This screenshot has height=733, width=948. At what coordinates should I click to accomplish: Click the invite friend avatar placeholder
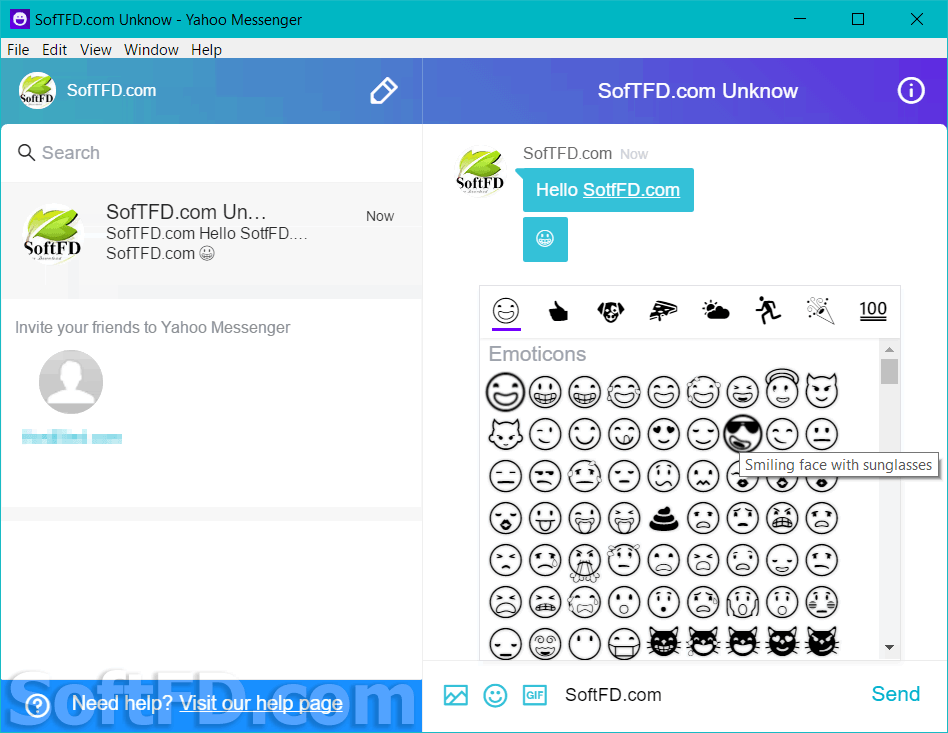tap(71, 382)
